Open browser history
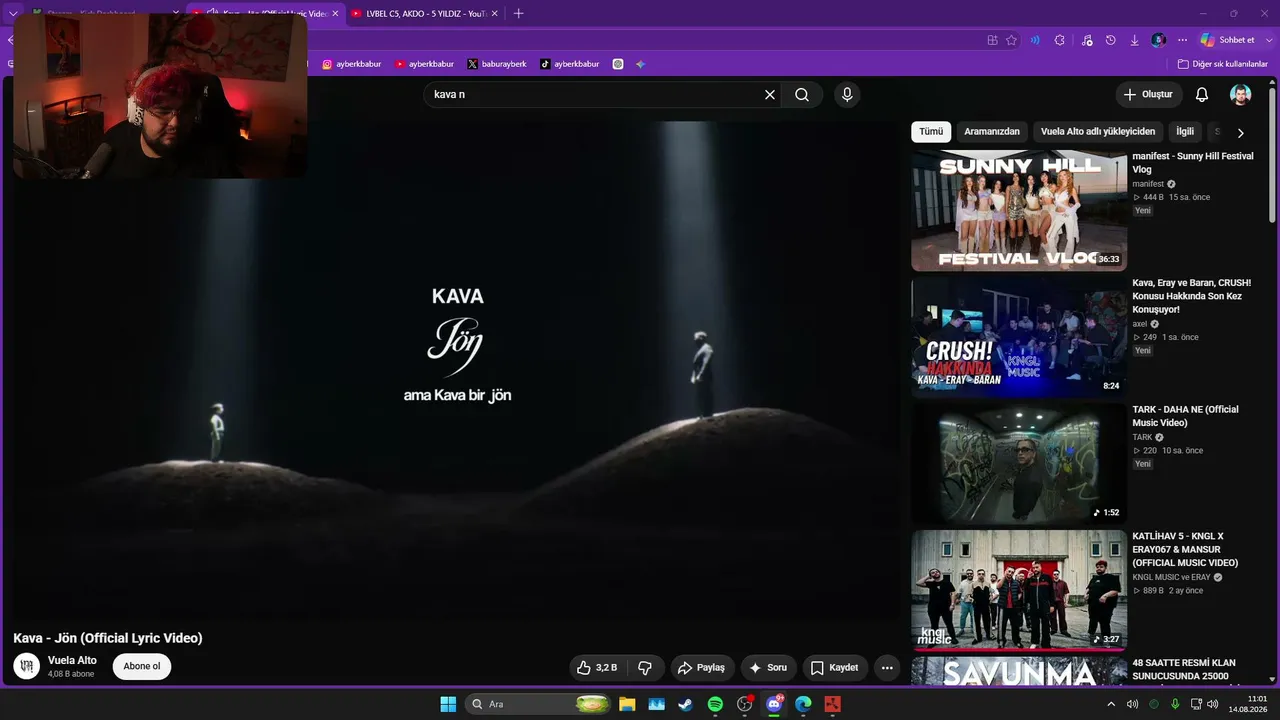Screen dimensions: 1280x720 pyautogui.click(x=1110, y=40)
